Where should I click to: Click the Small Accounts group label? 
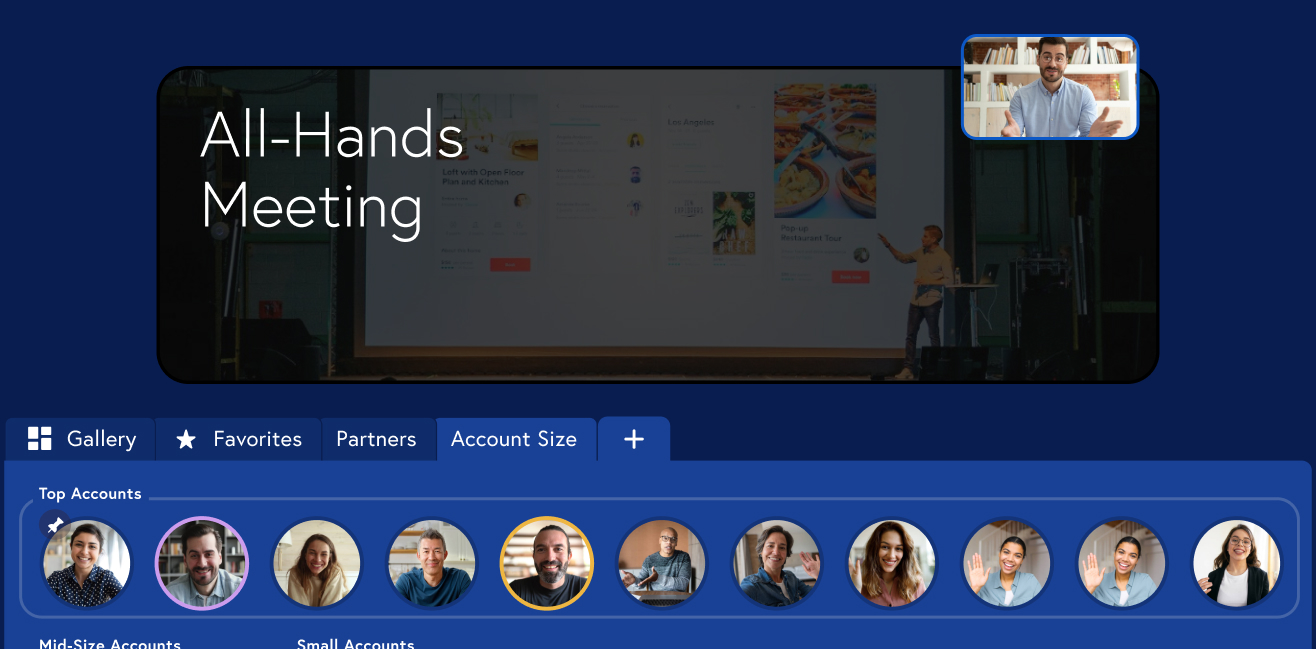(x=355, y=643)
